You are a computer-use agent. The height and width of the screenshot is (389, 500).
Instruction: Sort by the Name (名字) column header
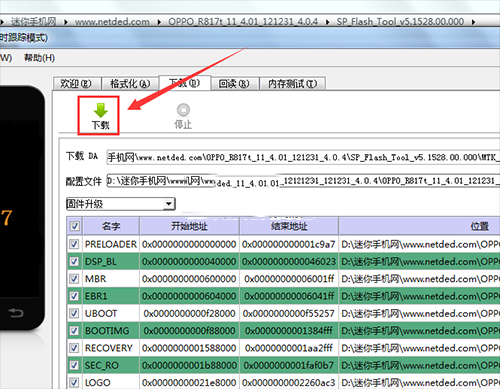(x=111, y=226)
